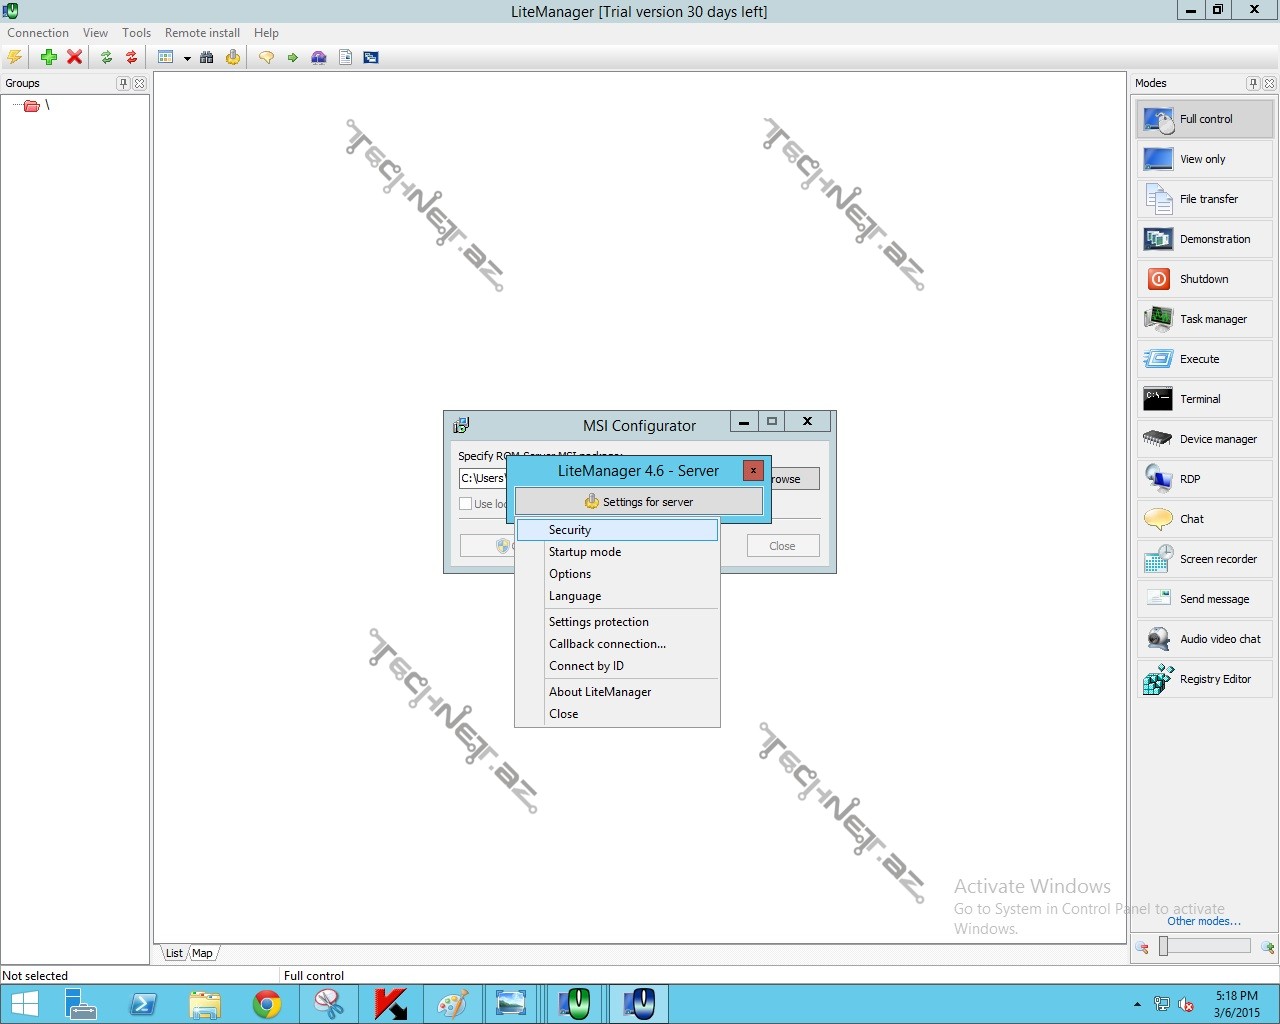Screen dimensions: 1280x1024
Task: Click the zoom in magnifier icon
Action: click(x=1267, y=947)
